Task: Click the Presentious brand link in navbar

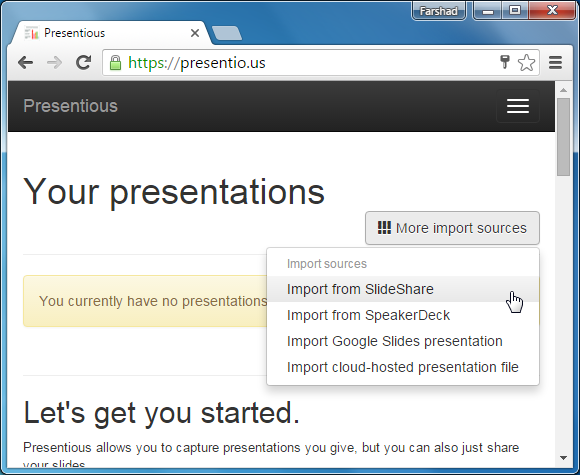Action: coord(70,106)
